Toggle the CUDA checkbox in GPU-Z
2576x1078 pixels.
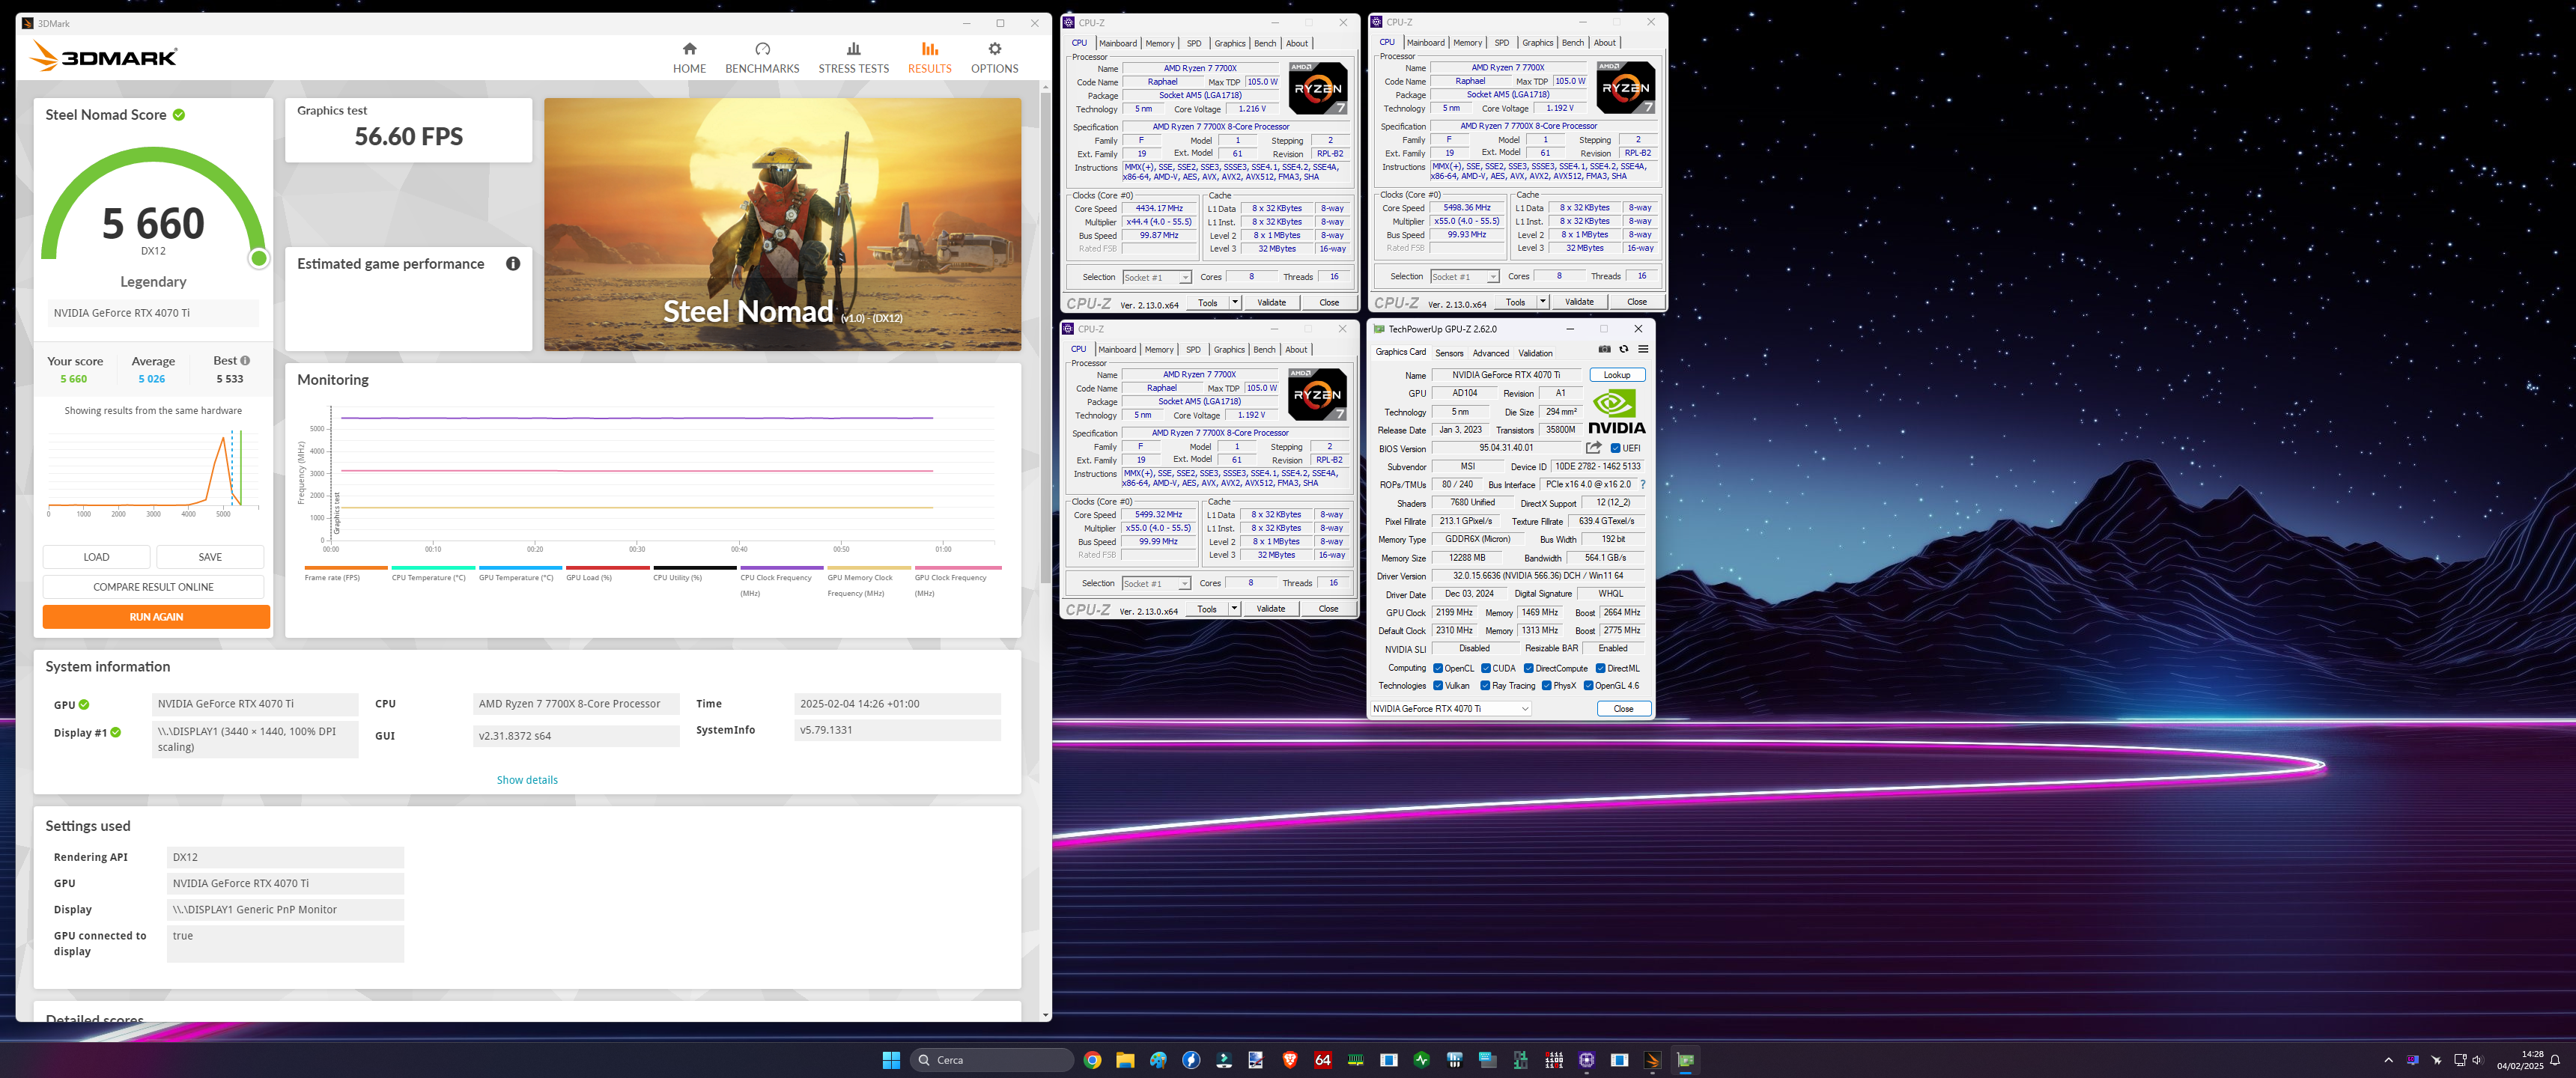[1486, 669]
